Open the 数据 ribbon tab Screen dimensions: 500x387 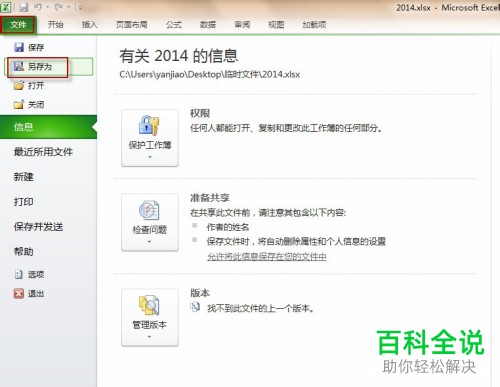(208, 25)
